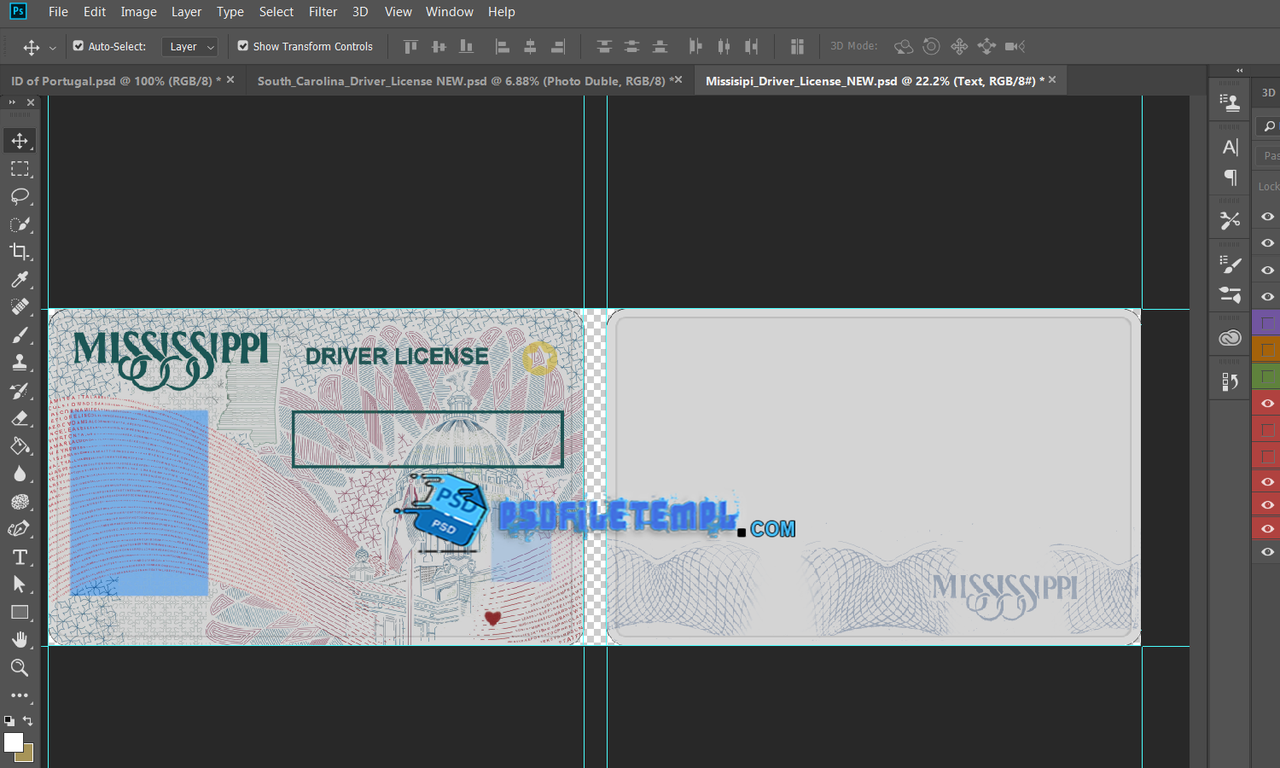This screenshot has height=768, width=1280.
Task: Open the Image menu
Action: click(138, 12)
